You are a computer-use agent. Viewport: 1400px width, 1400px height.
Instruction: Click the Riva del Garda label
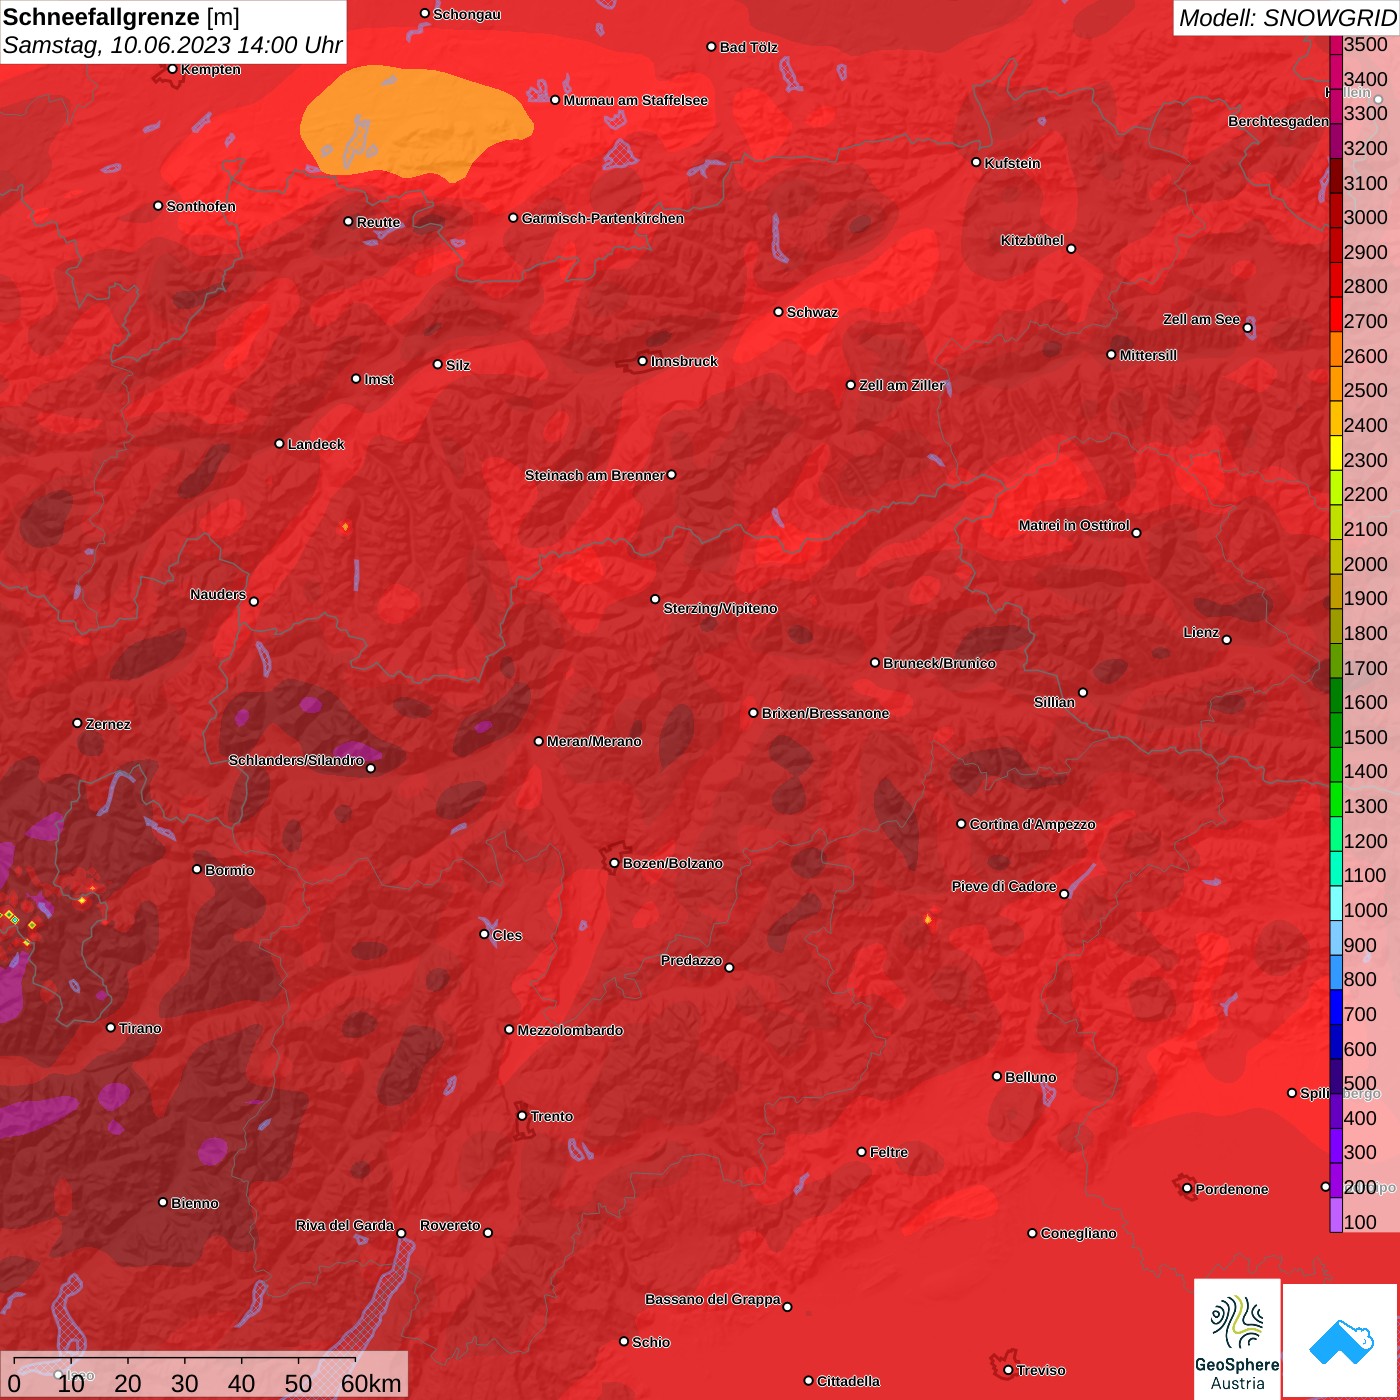click(345, 1225)
